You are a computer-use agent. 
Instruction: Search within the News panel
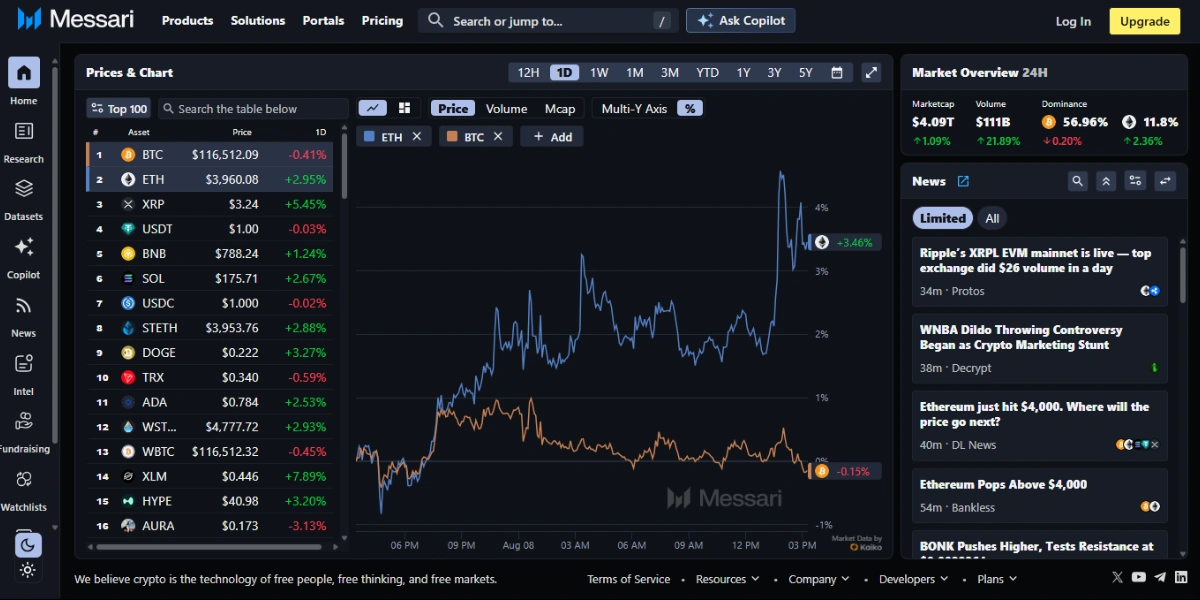click(x=1077, y=181)
